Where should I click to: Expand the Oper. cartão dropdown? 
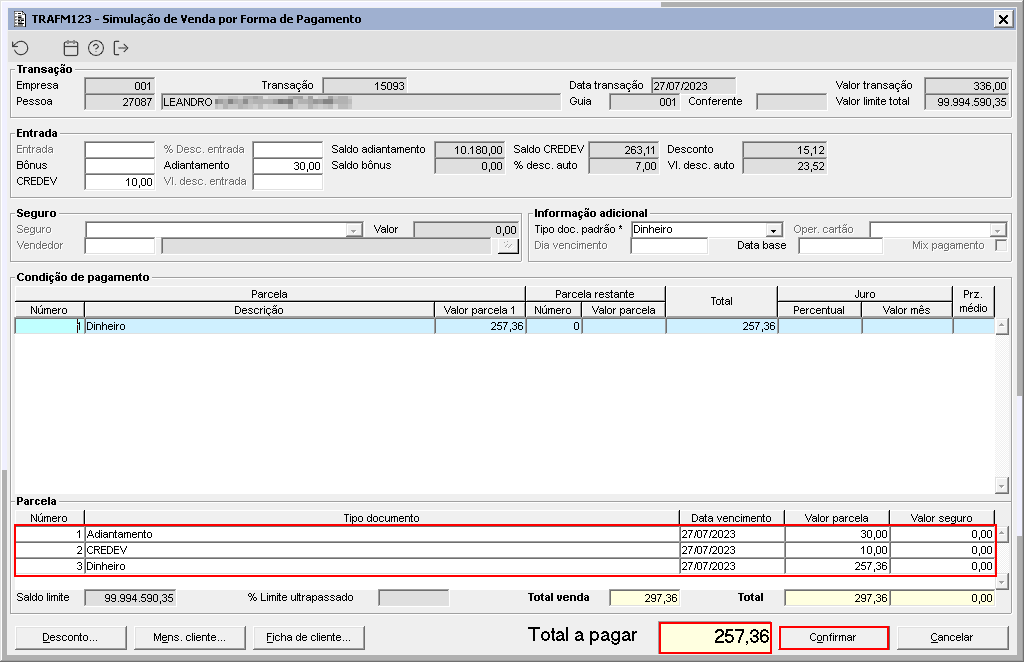click(x=997, y=230)
